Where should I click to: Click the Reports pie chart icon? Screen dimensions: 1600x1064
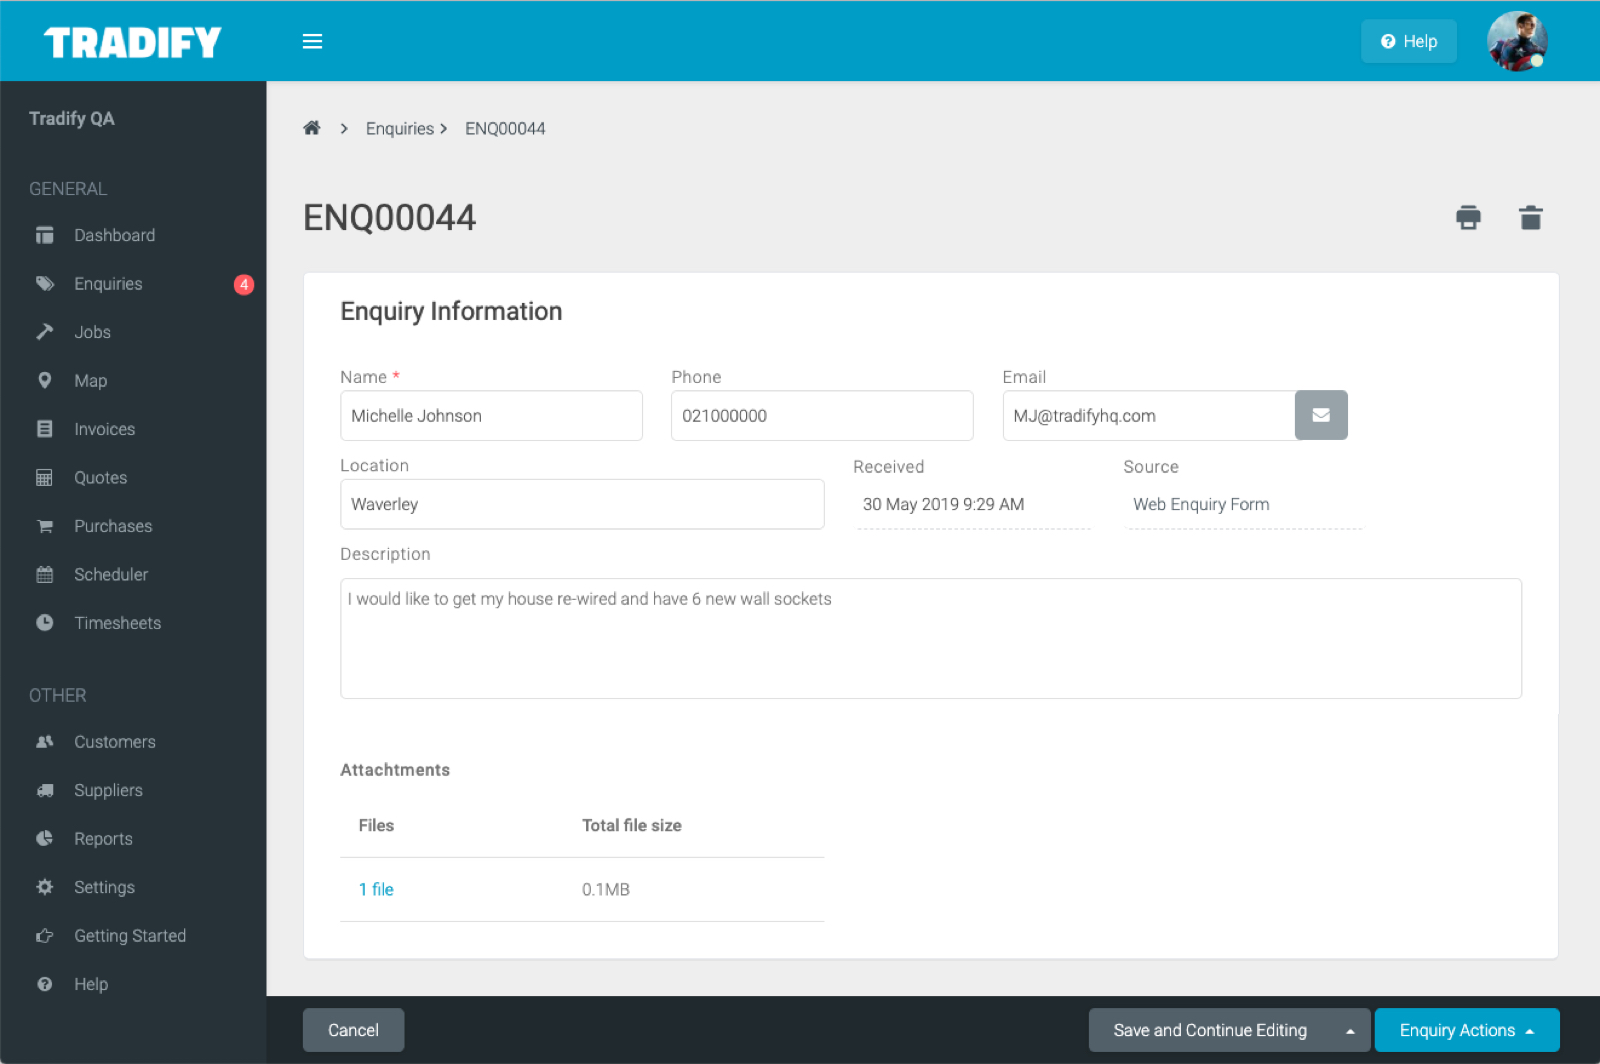tap(45, 838)
